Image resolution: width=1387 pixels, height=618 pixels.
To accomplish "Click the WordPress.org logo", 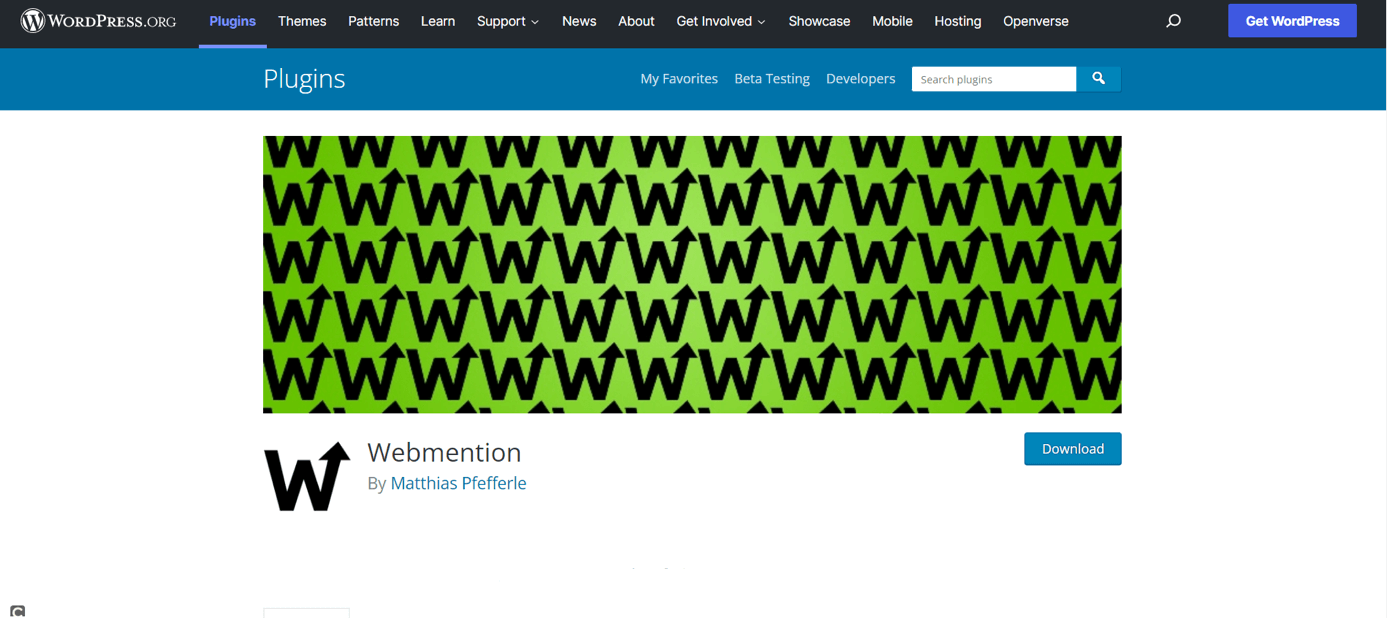I will (x=98, y=21).
